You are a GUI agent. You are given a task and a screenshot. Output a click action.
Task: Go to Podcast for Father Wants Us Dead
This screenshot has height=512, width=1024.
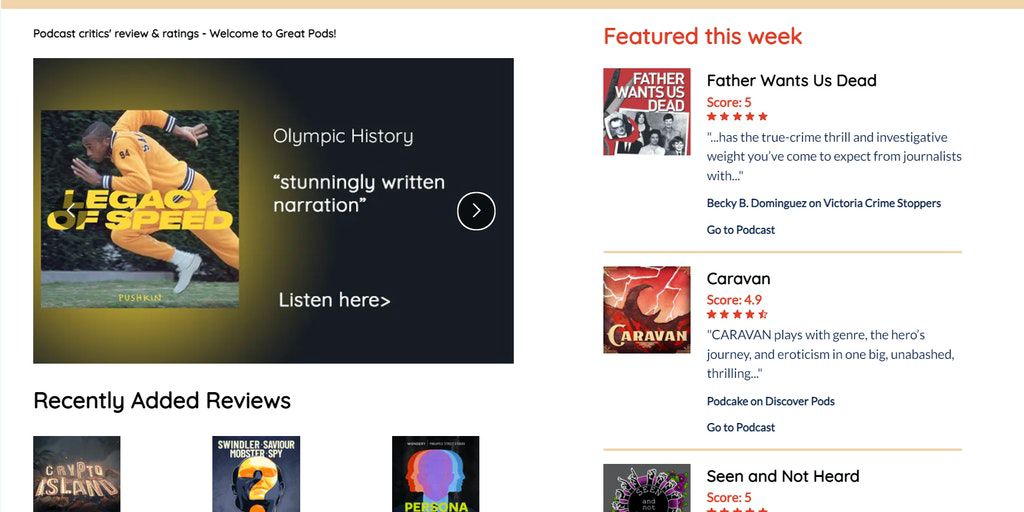click(x=741, y=230)
